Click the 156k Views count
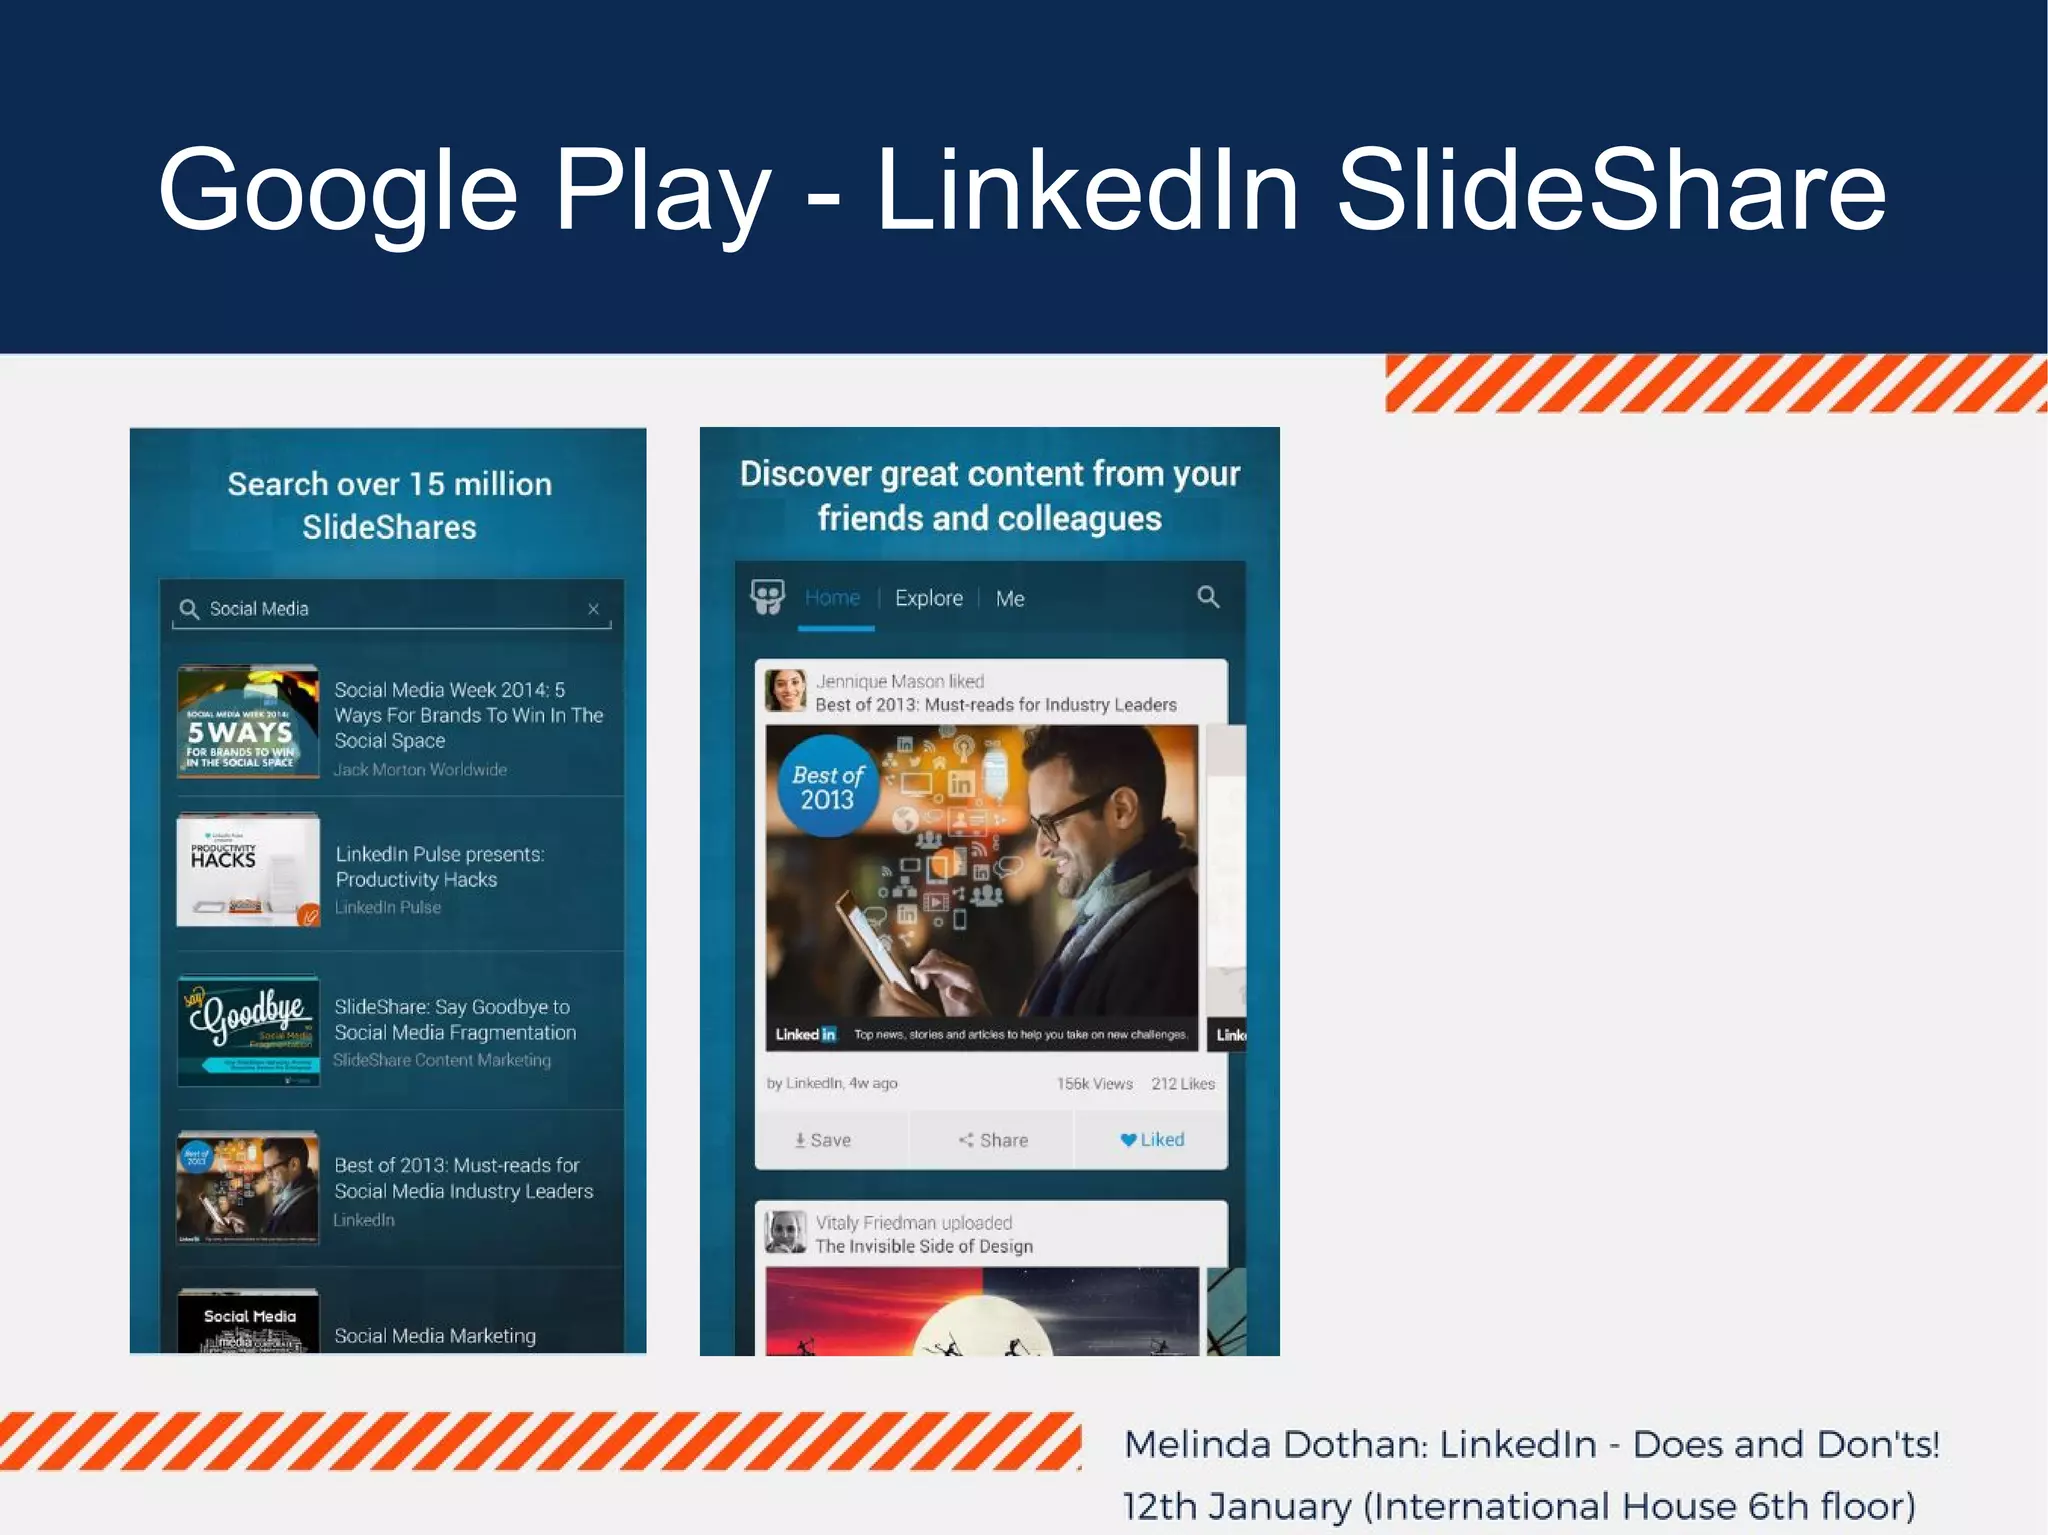Image resolution: width=2048 pixels, height=1535 pixels. [1095, 1084]
